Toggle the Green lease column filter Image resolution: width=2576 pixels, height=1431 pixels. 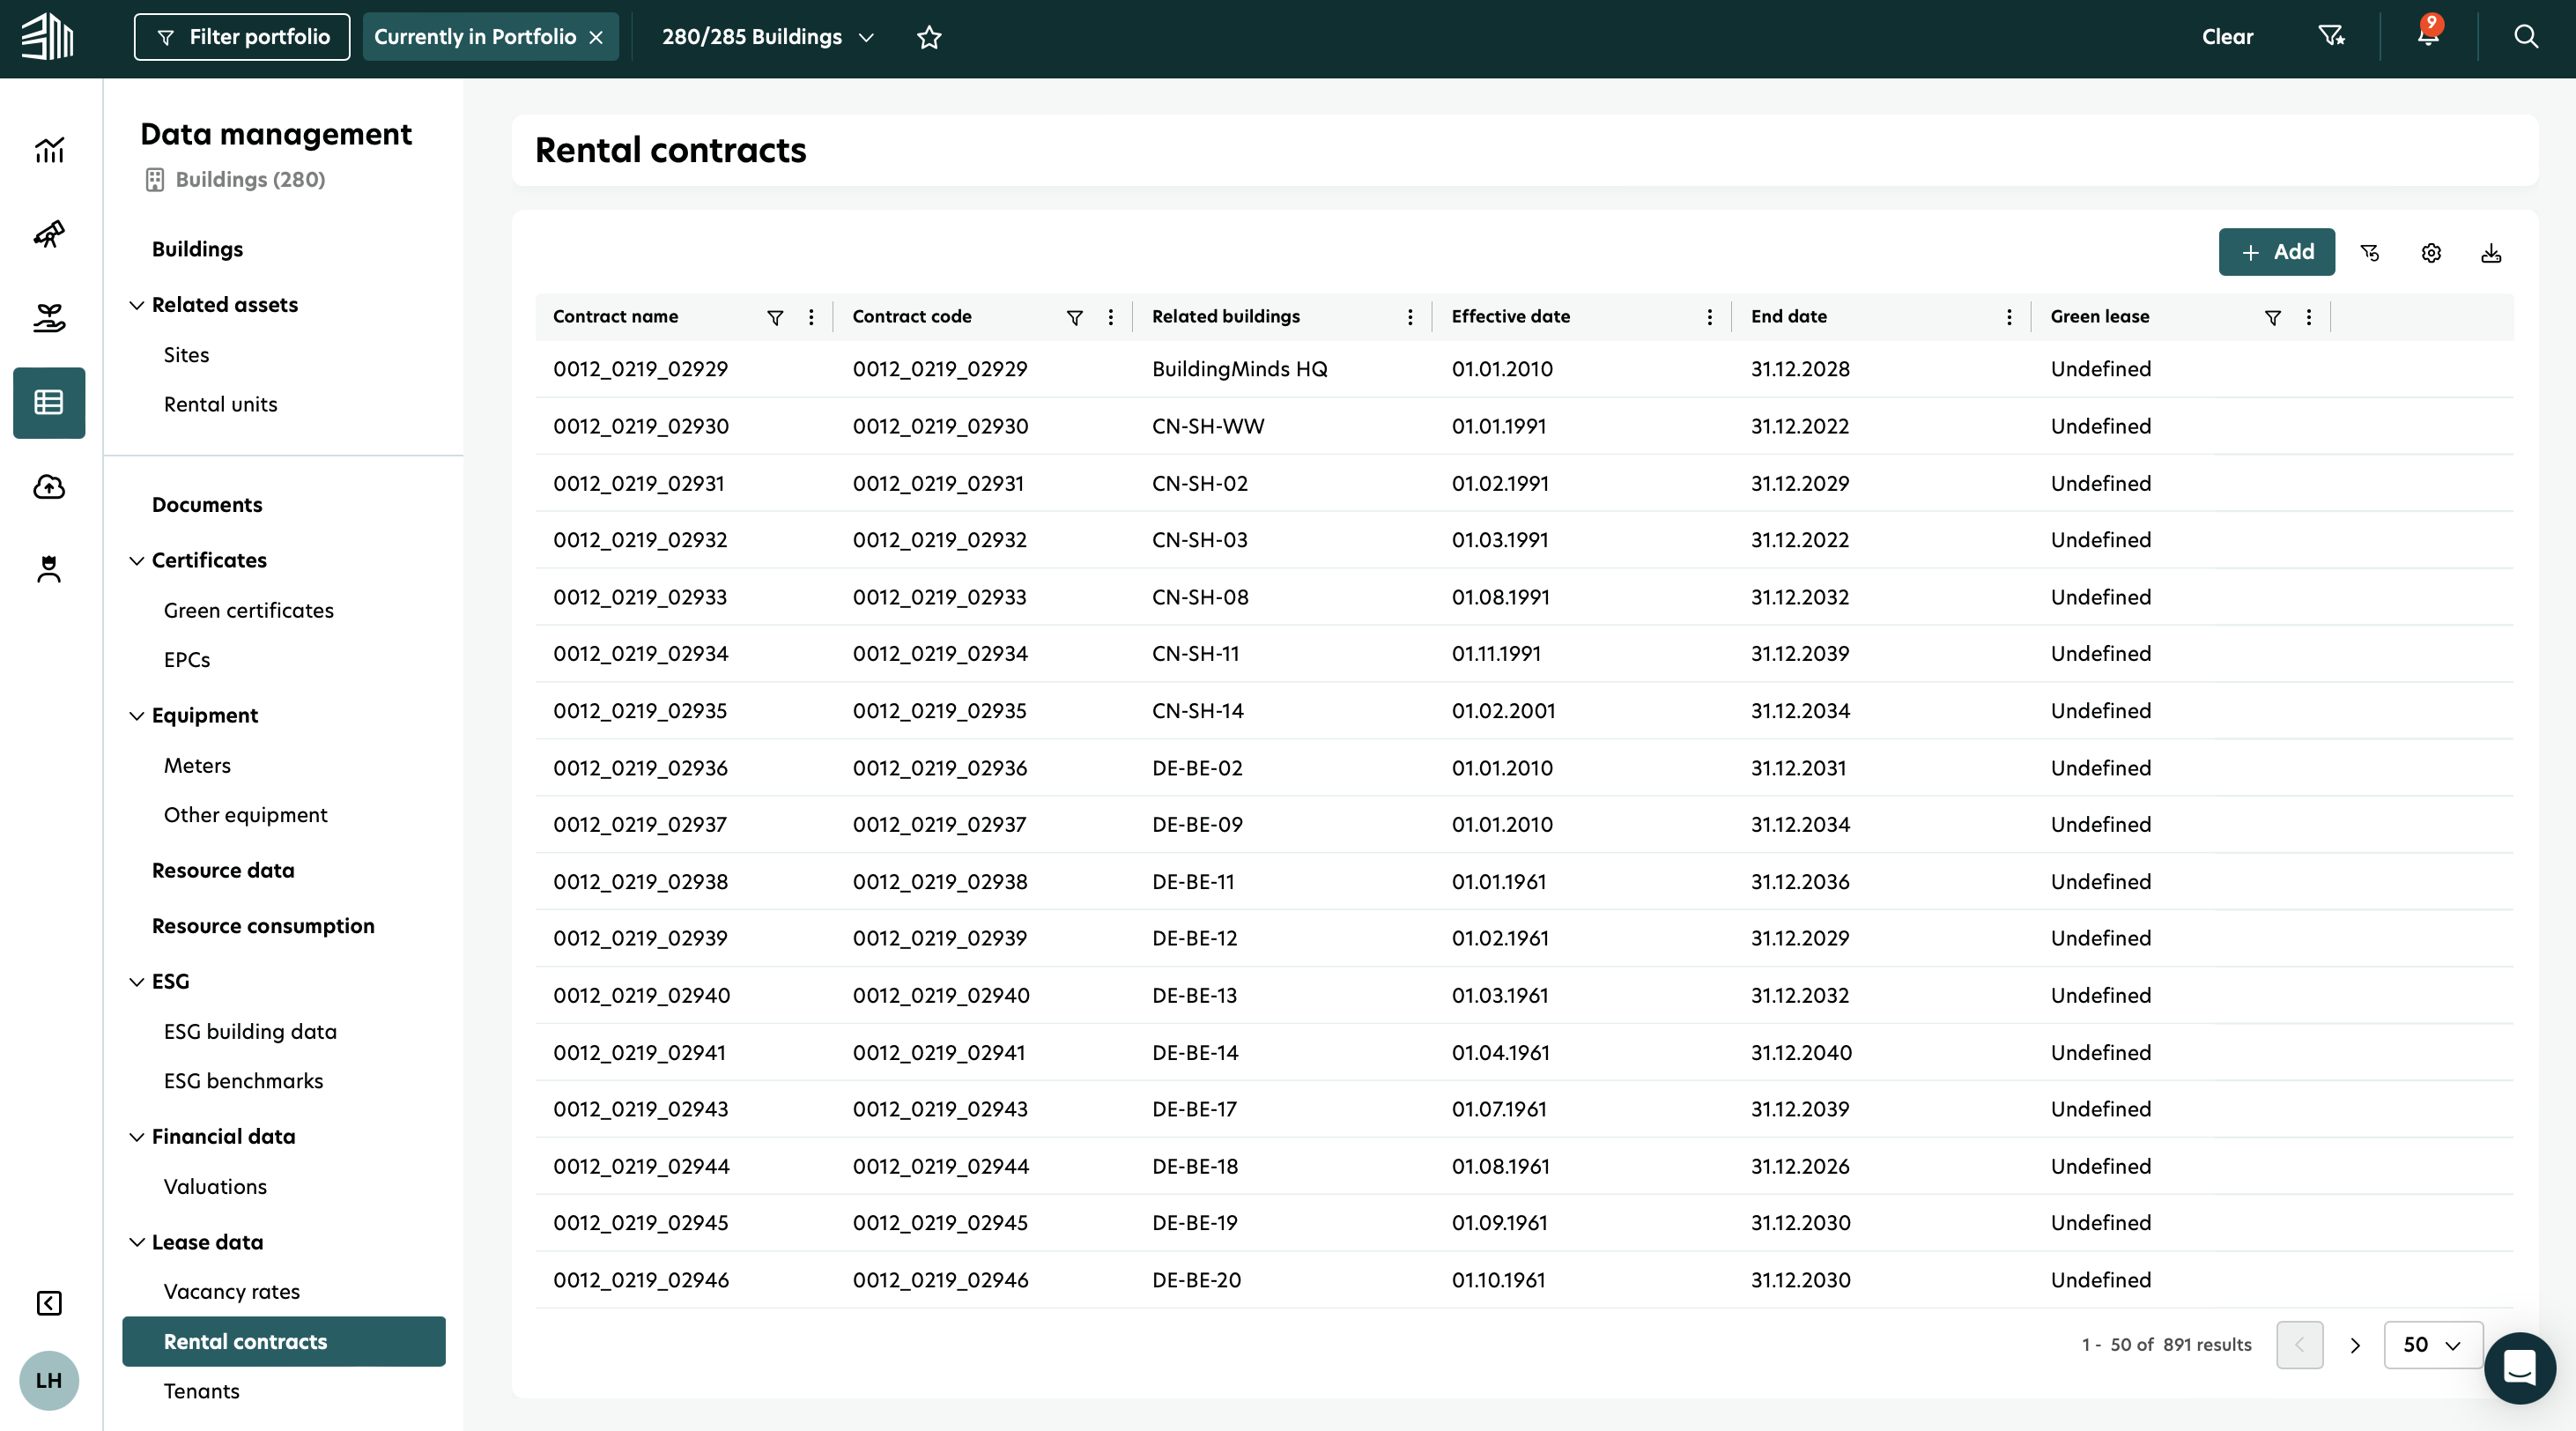tap(2273, 318)
